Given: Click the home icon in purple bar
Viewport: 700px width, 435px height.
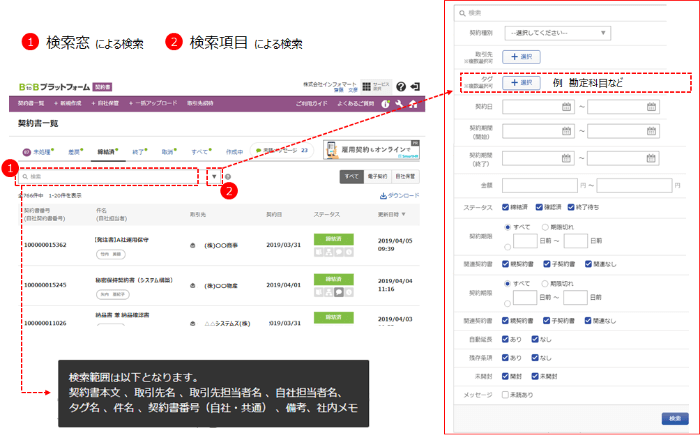Looking at the screenshot, I should [414, 104].
